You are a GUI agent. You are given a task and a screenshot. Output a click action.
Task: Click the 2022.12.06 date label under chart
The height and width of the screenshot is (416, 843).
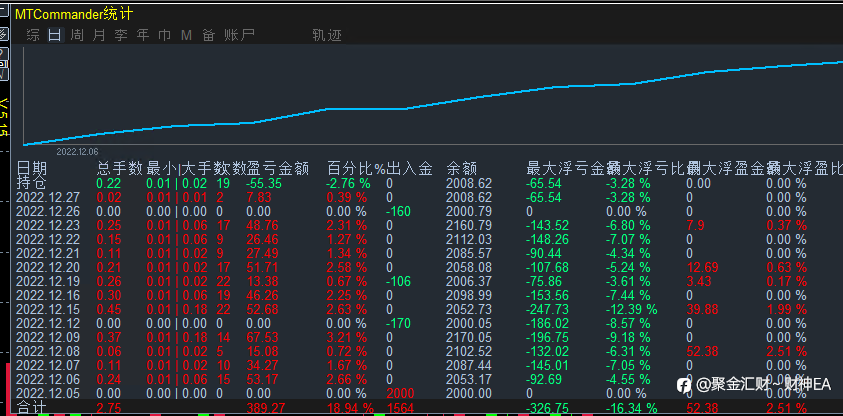click(77, 152)
